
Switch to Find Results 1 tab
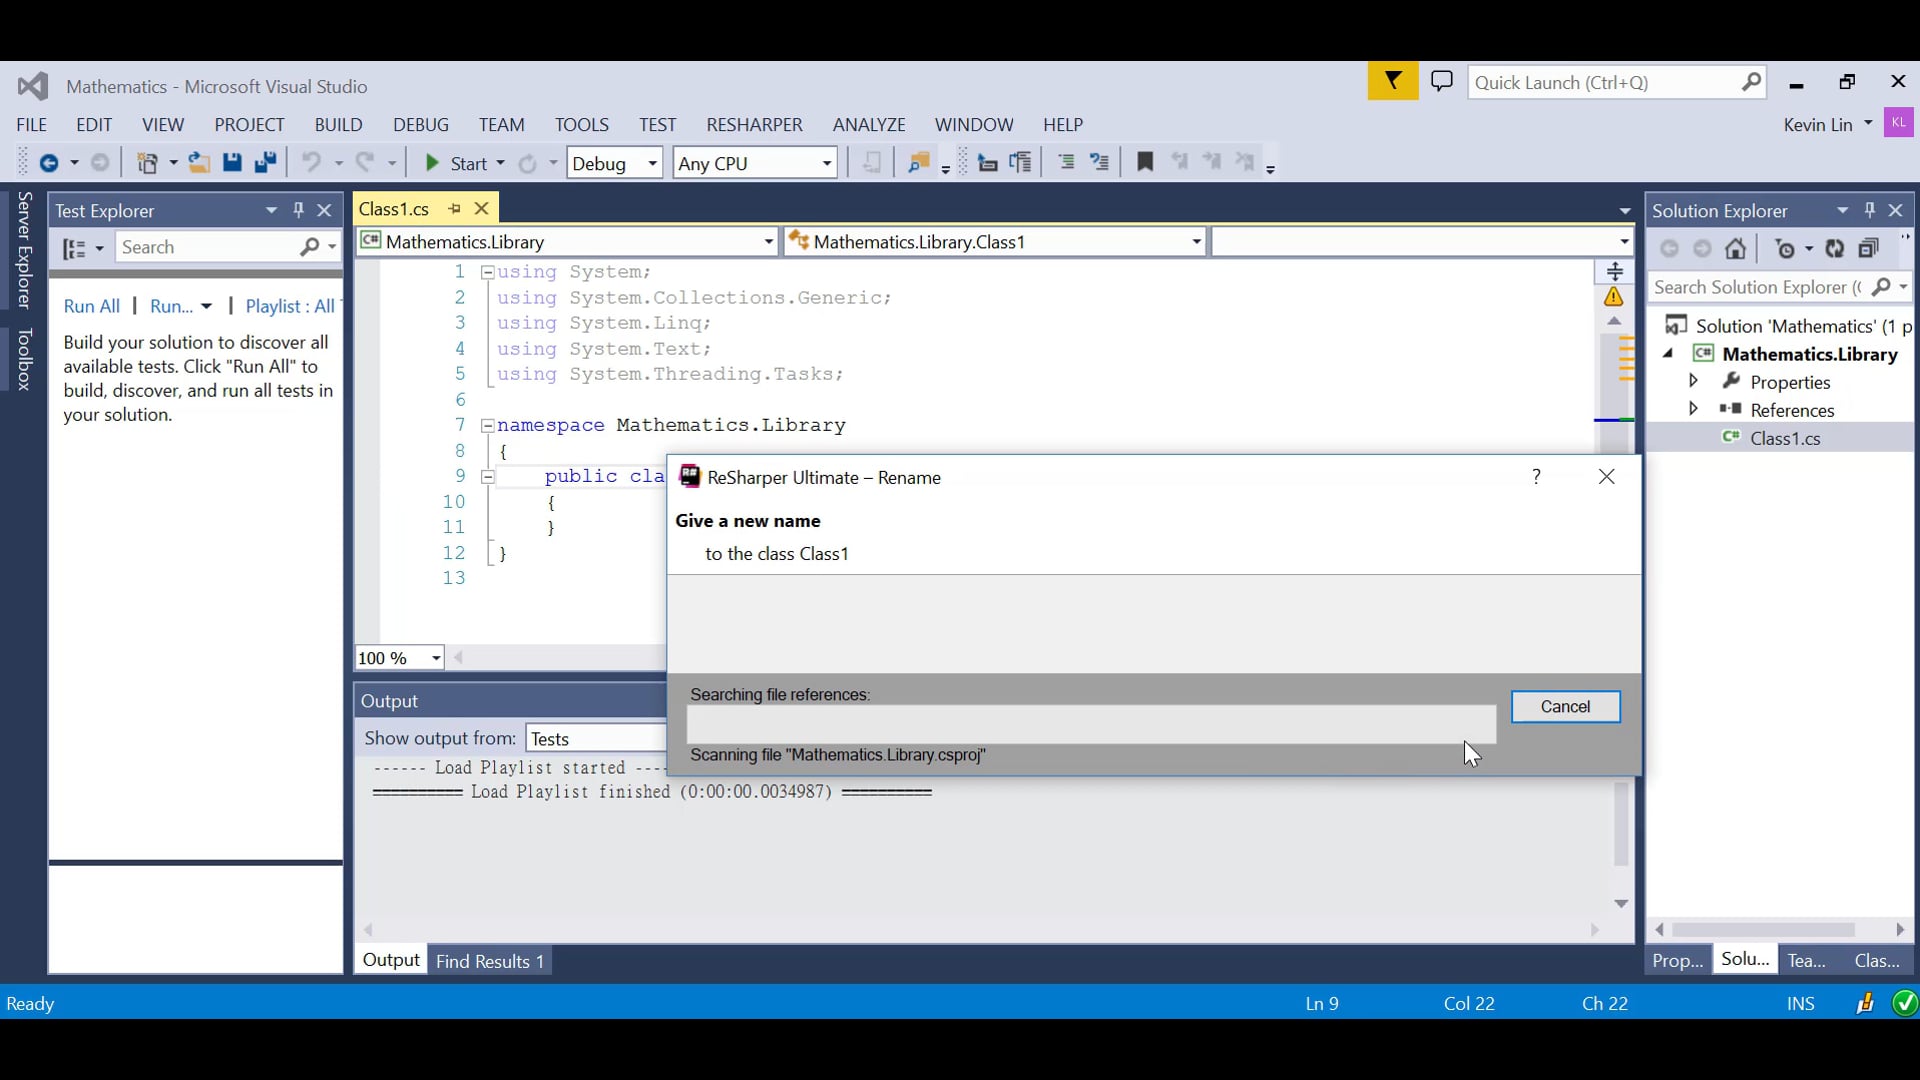pos(490,961)
